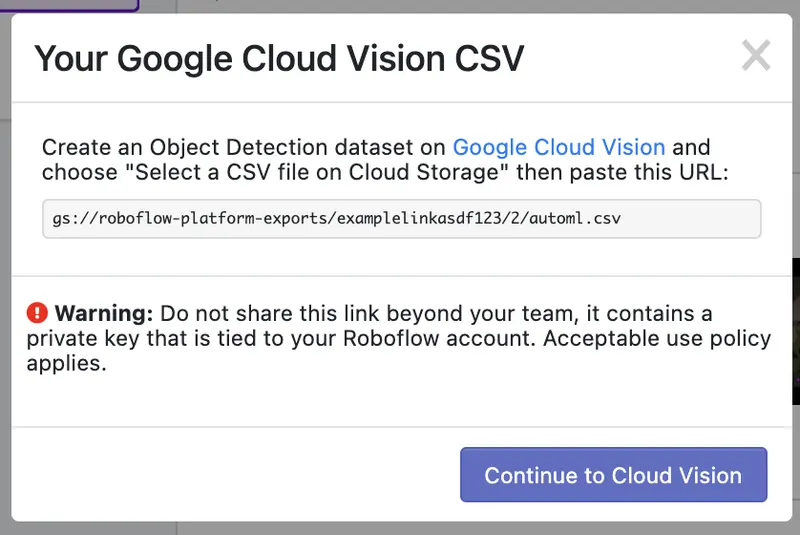Screen dimensions: 800x535
Task: Select the "Your Google Cloud Vision CSV" title
Action: coord(279,59)
